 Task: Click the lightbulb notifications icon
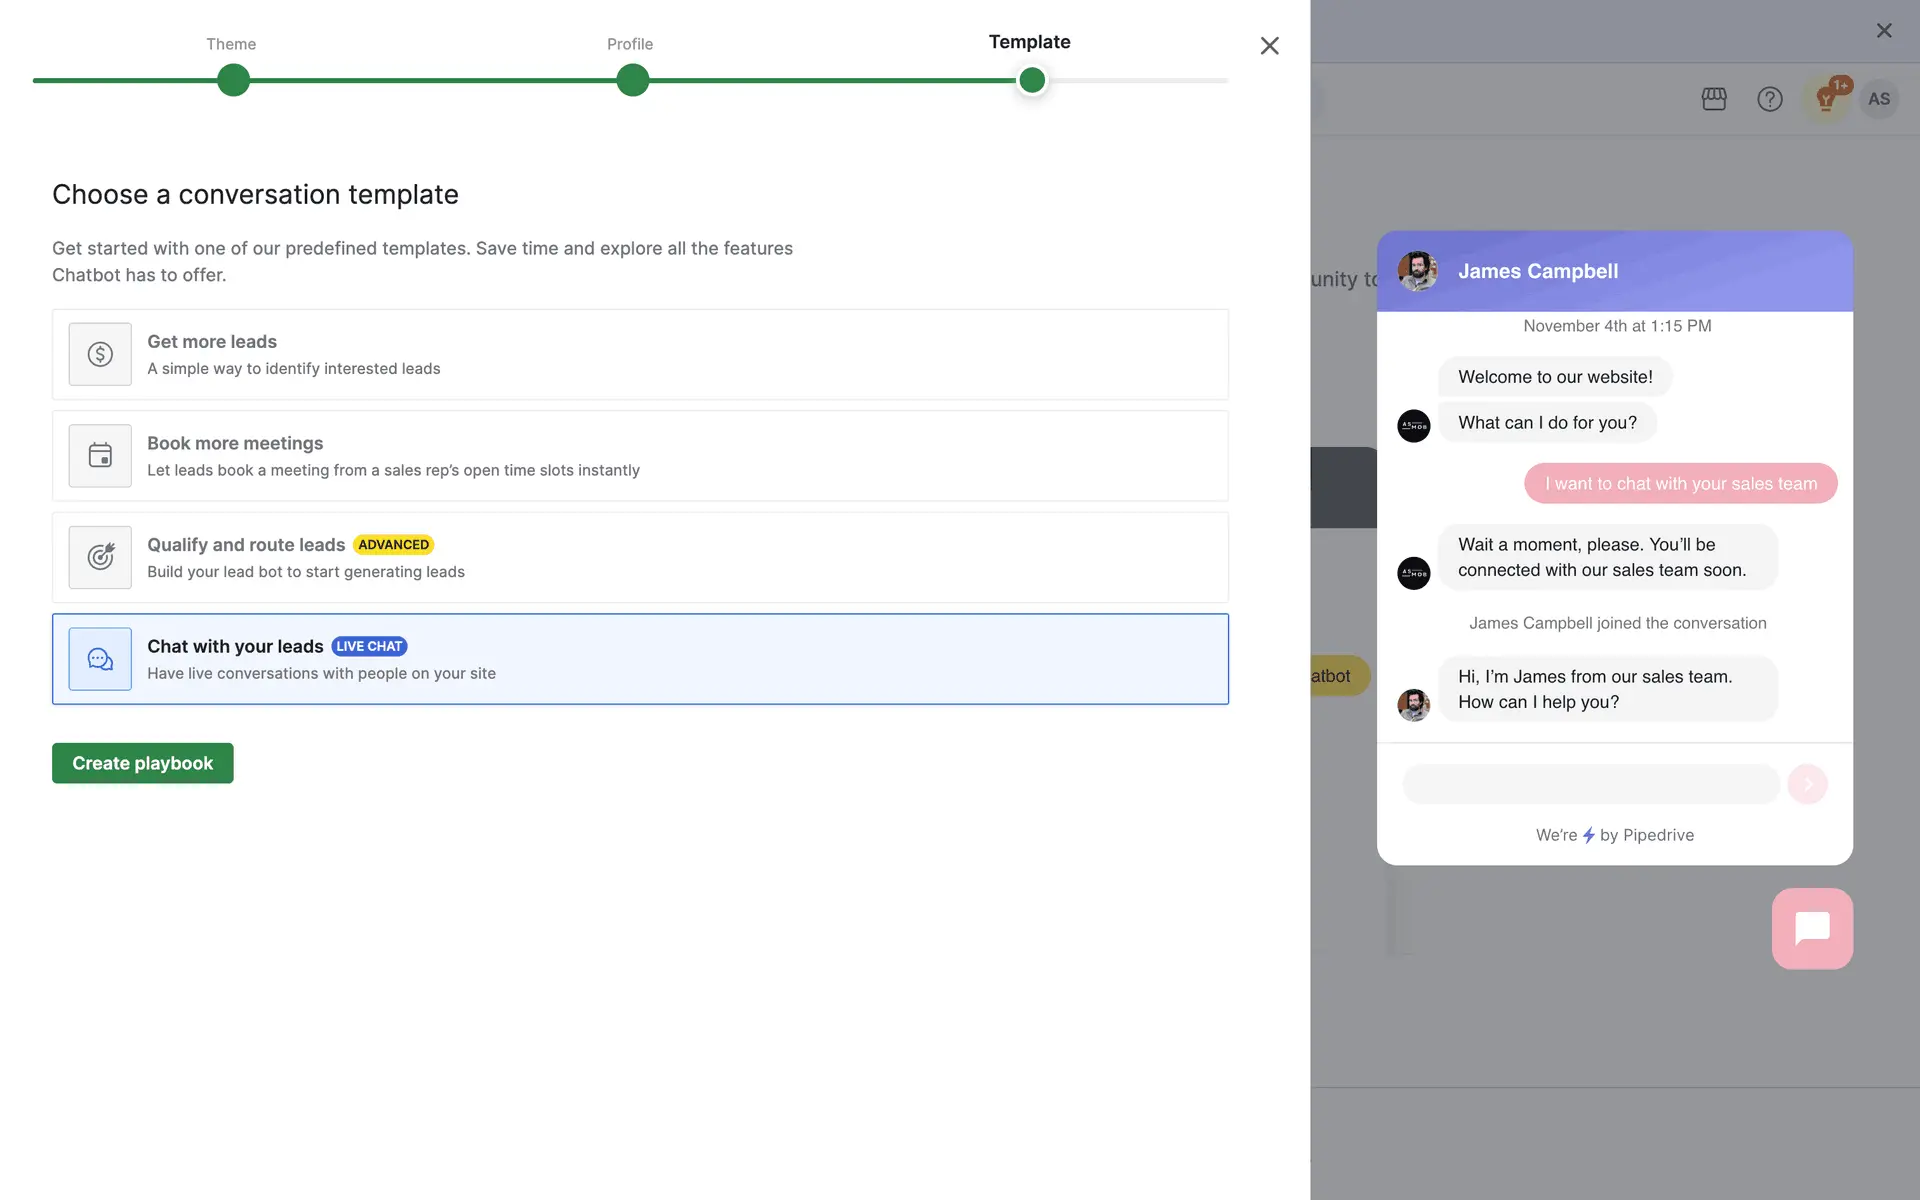click(x=1826, y=99)
